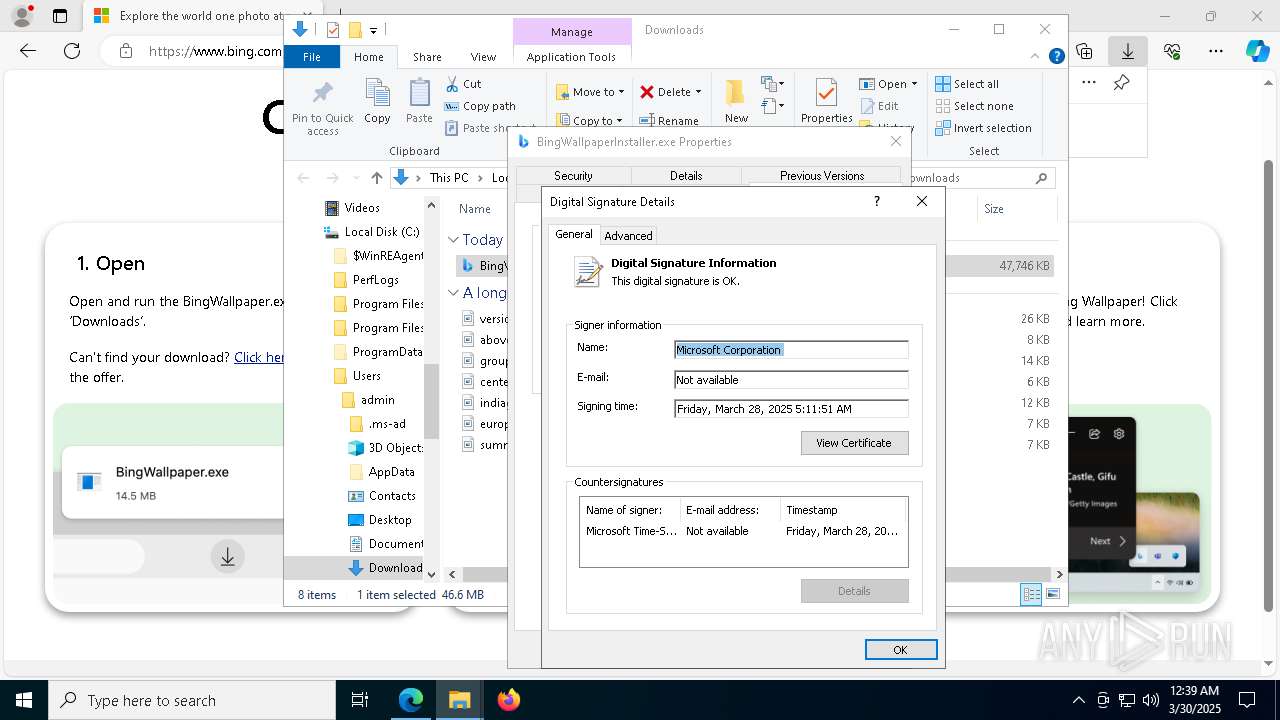Switch to details view button

1031,595
